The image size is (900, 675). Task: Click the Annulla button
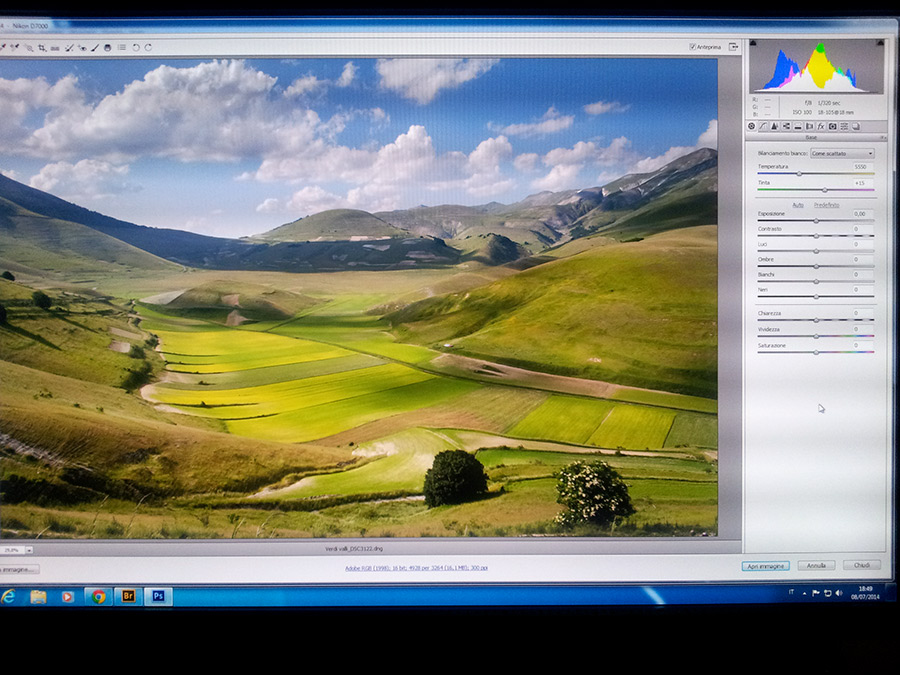pyautogui.click(x=816, y=565)
